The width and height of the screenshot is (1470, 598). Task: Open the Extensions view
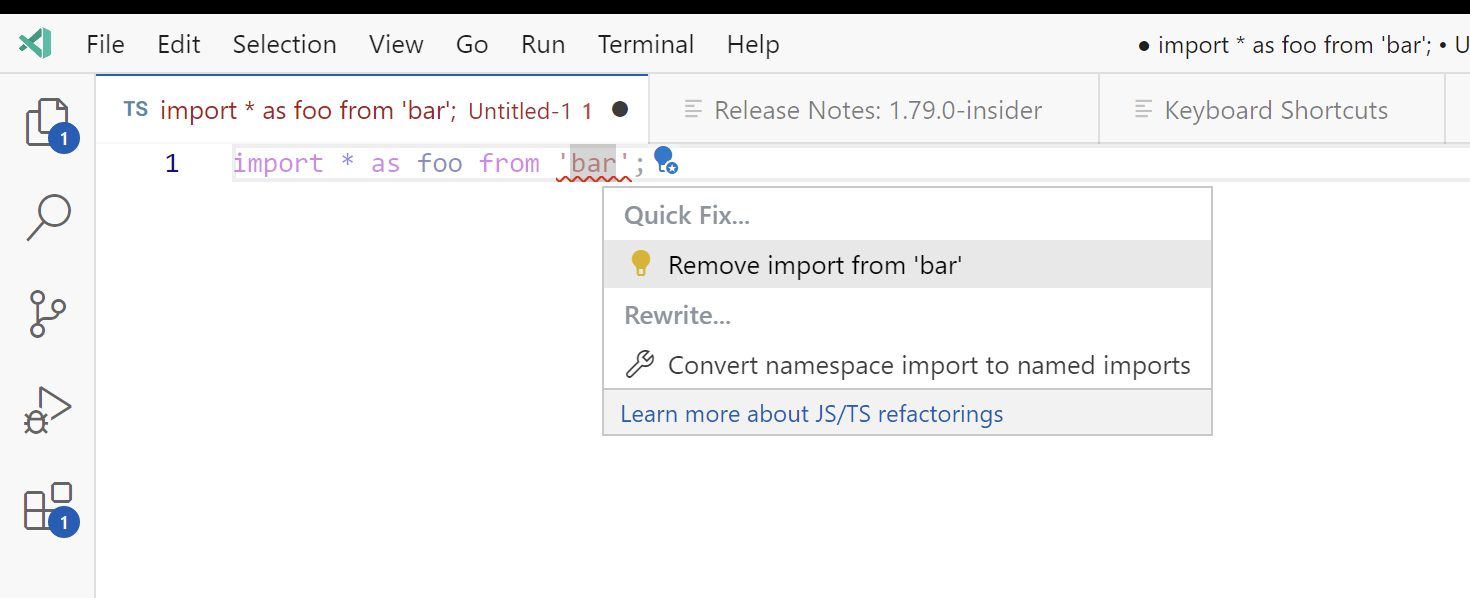coord(47,508)
